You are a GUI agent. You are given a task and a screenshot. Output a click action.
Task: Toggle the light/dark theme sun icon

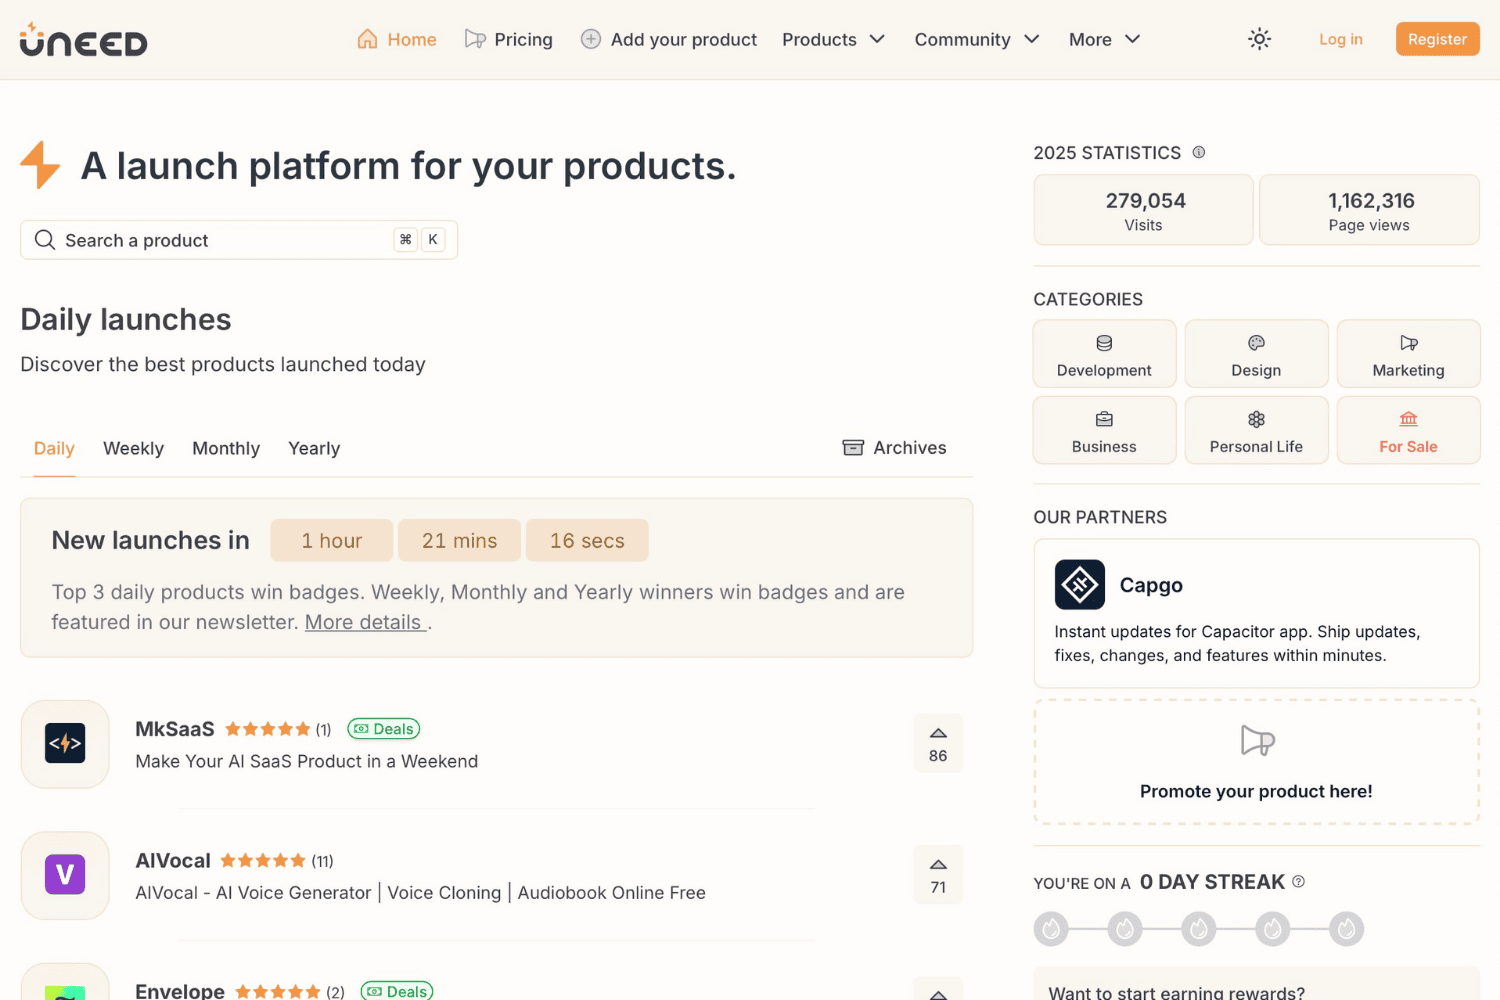1259,39
